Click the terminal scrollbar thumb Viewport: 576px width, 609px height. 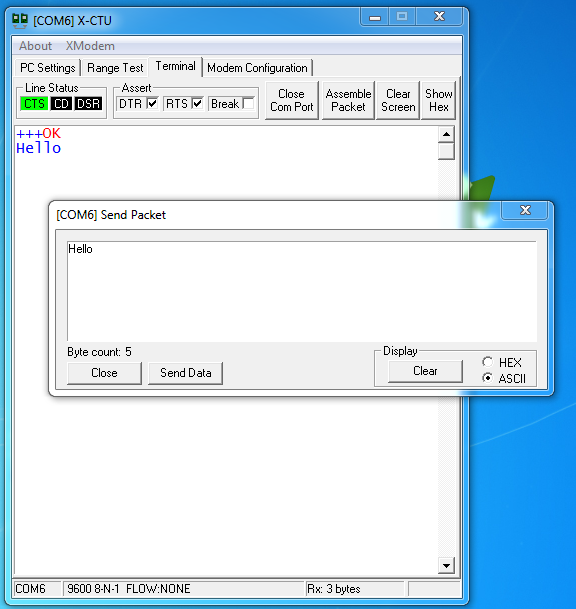coord(446,151)
